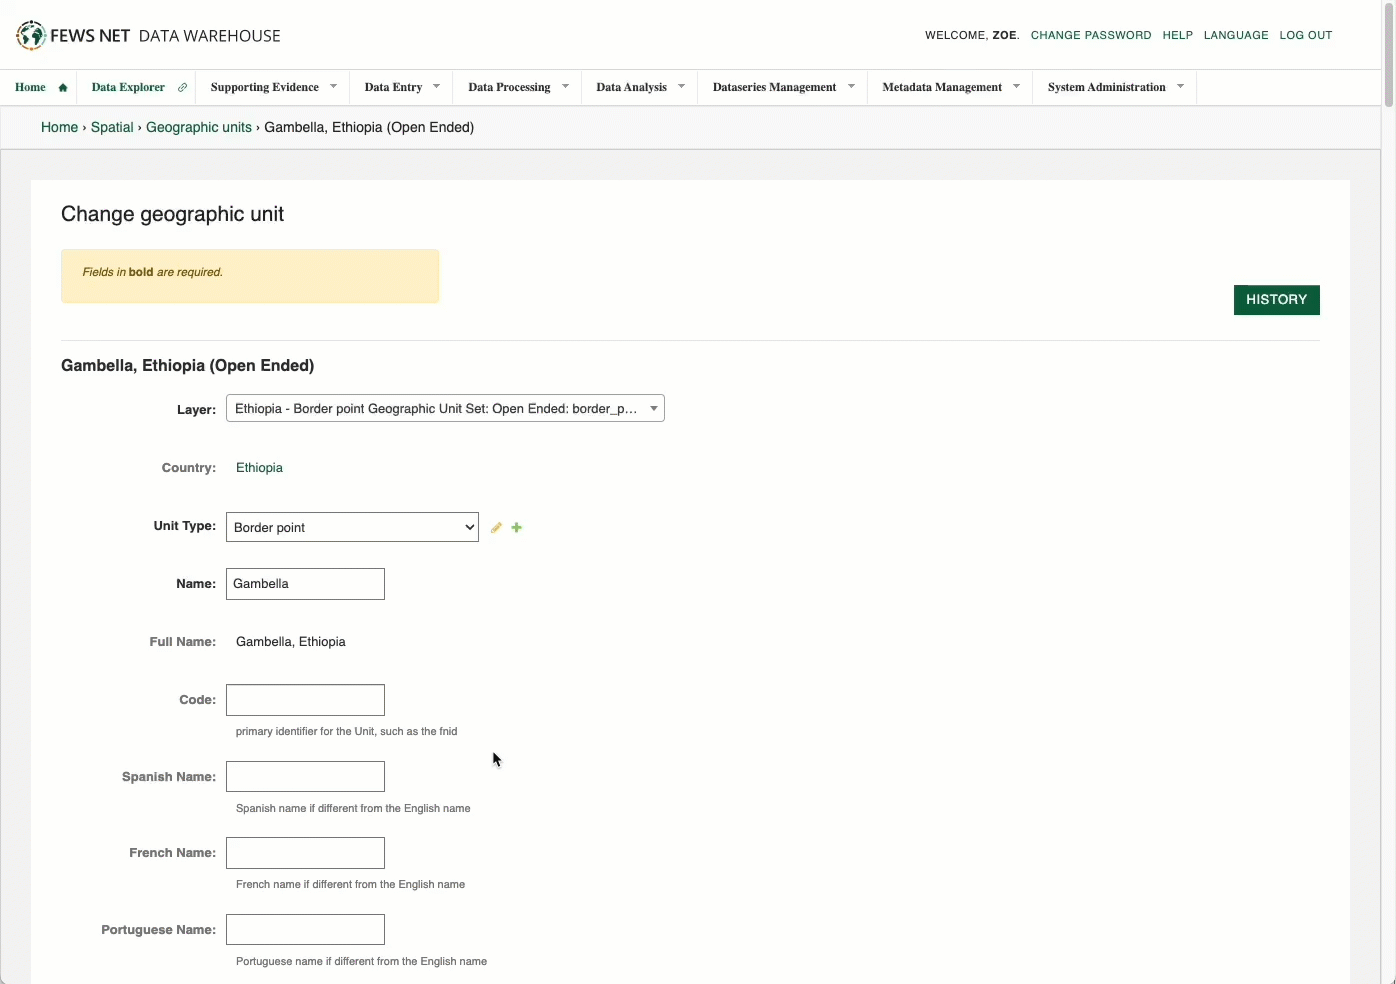Open the Unit Type select box
Screen dimensions: 1396x984
(x=352, y=528)
